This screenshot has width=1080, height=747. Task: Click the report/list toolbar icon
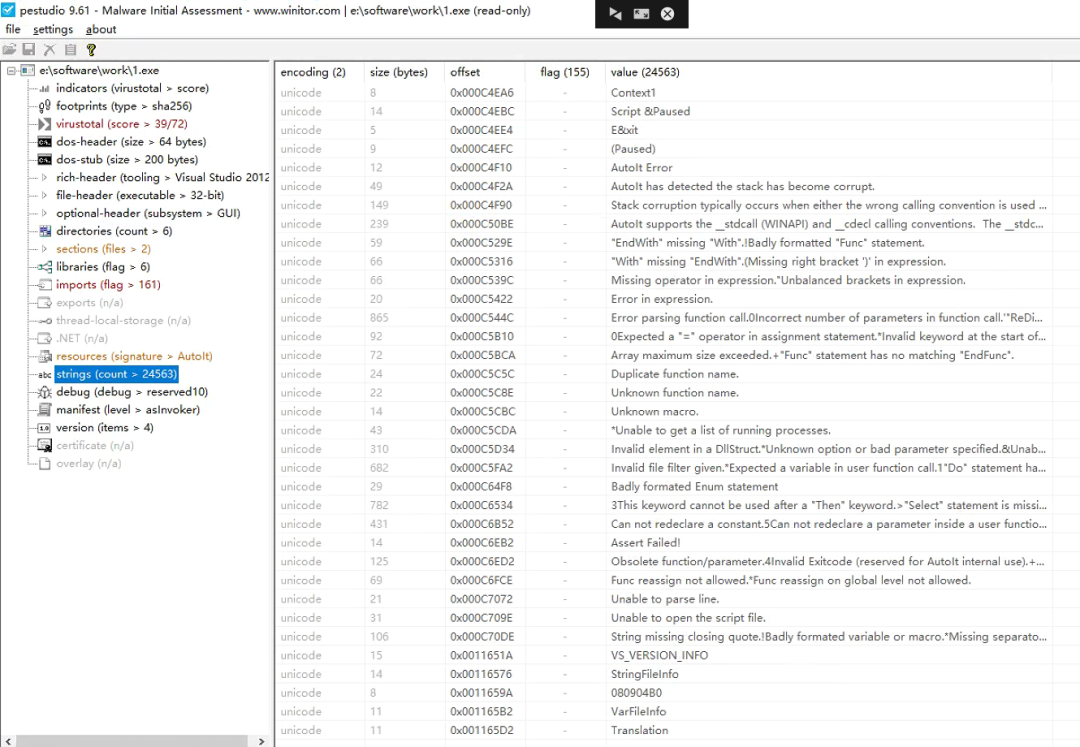(70, 50)
